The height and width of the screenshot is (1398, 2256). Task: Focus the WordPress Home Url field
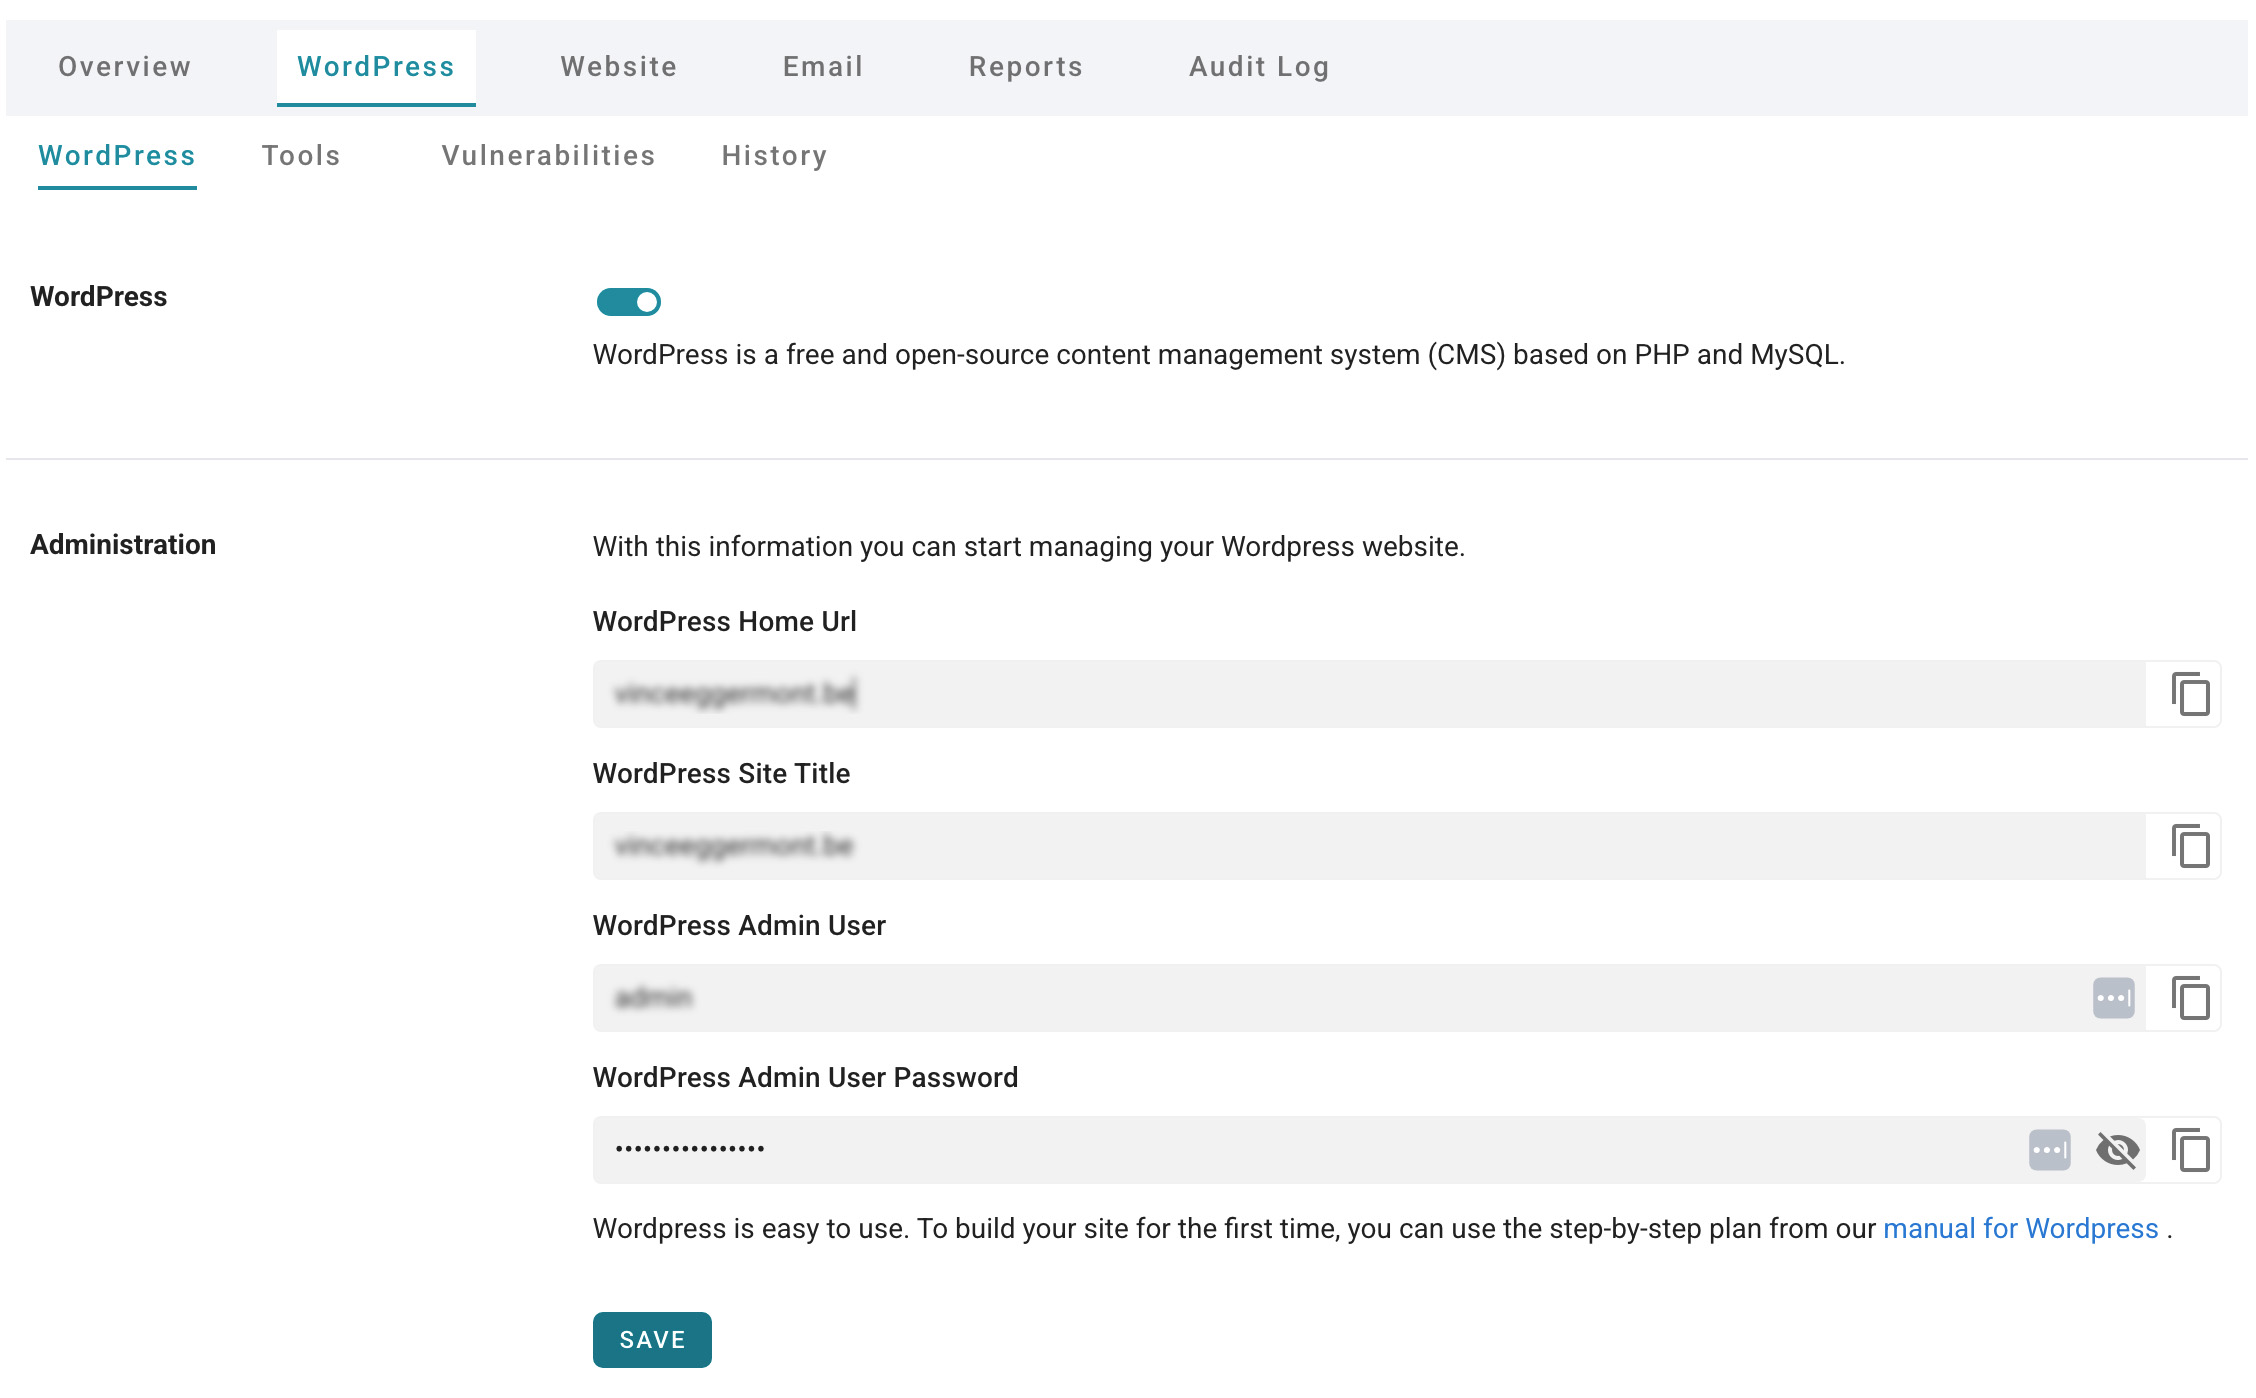(1369, 694)
